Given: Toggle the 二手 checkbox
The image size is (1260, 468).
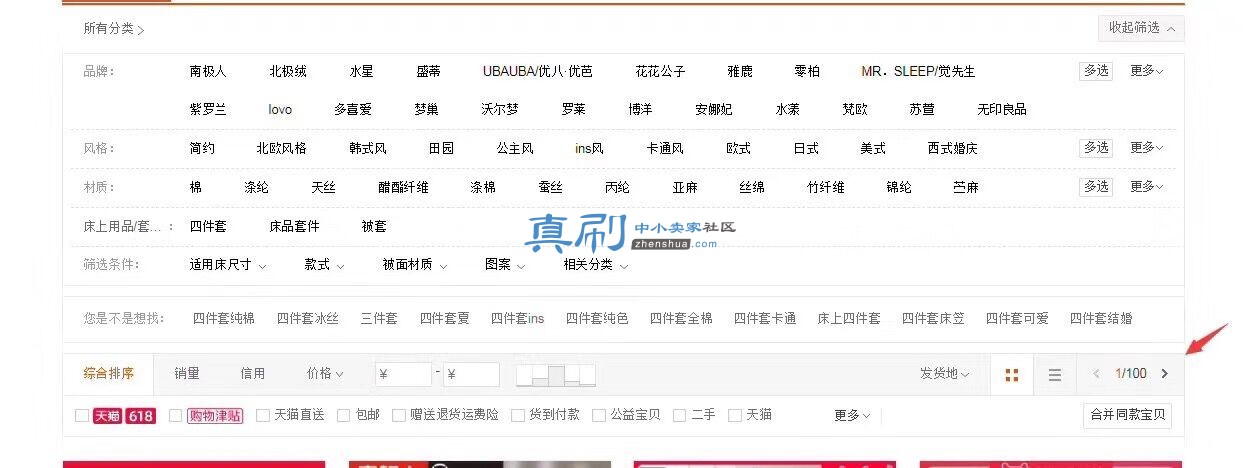Looking at the screenshot, I should [680, 415].
